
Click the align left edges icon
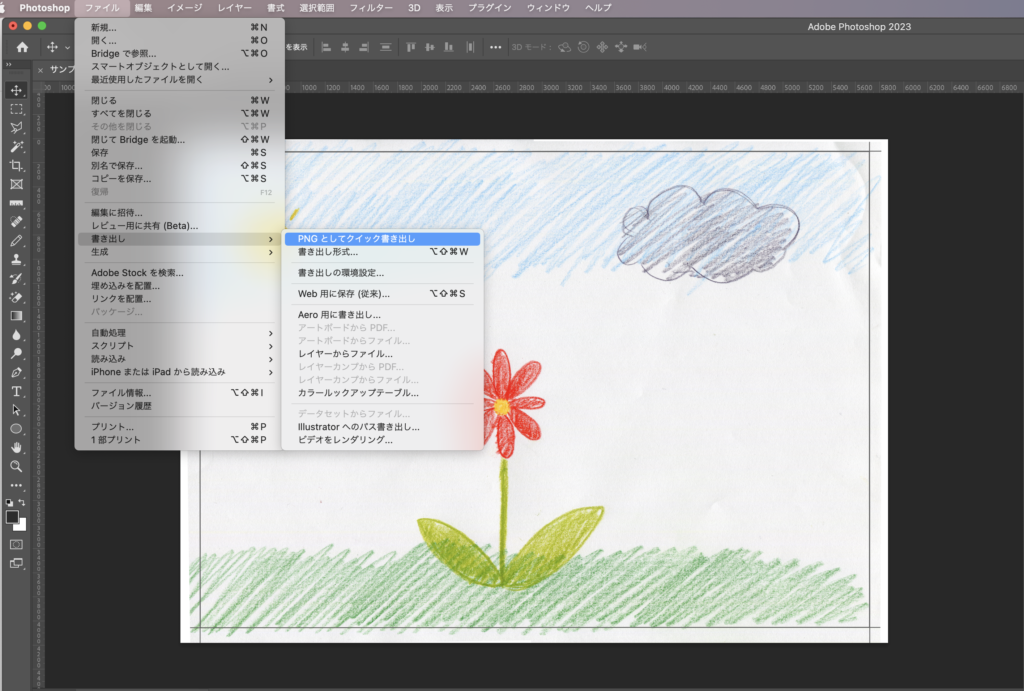(326, 47)
